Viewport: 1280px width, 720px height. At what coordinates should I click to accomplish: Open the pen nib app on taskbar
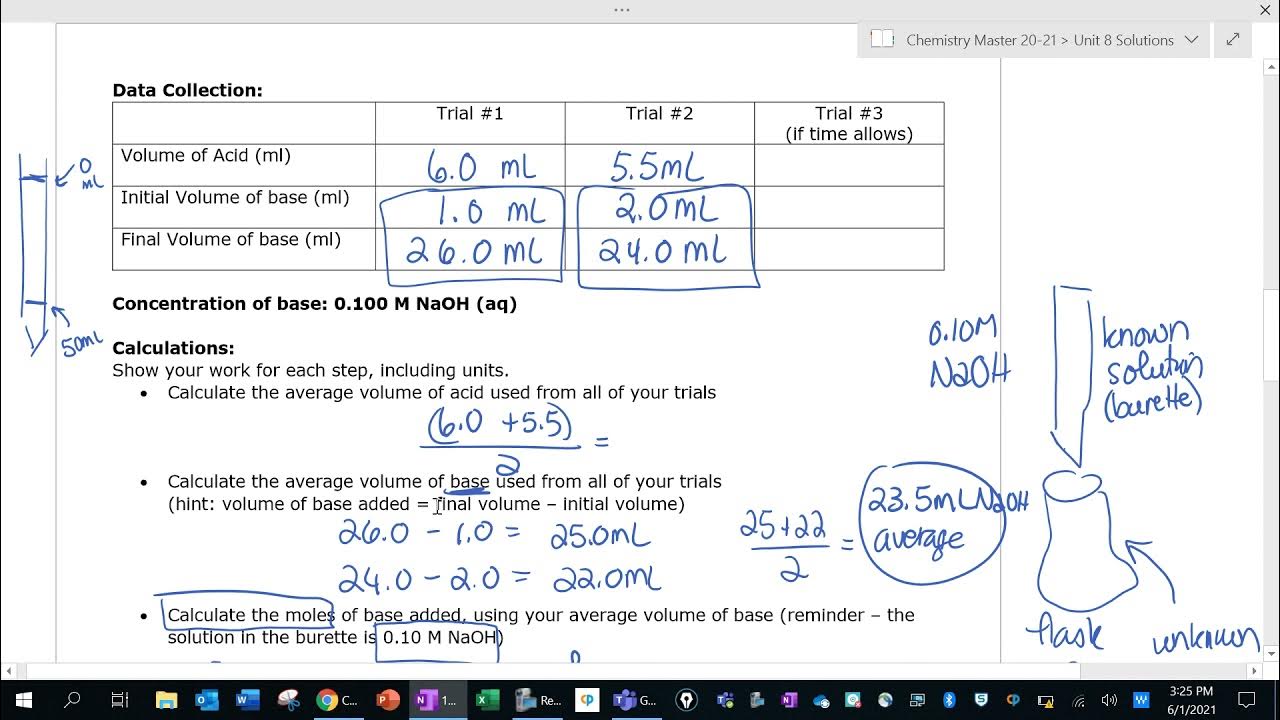point(687,700)
